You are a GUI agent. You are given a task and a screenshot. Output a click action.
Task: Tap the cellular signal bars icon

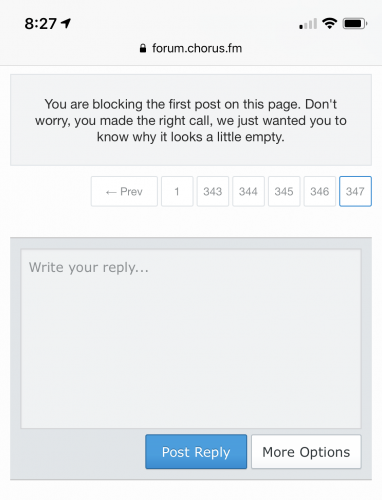point(308,24)
